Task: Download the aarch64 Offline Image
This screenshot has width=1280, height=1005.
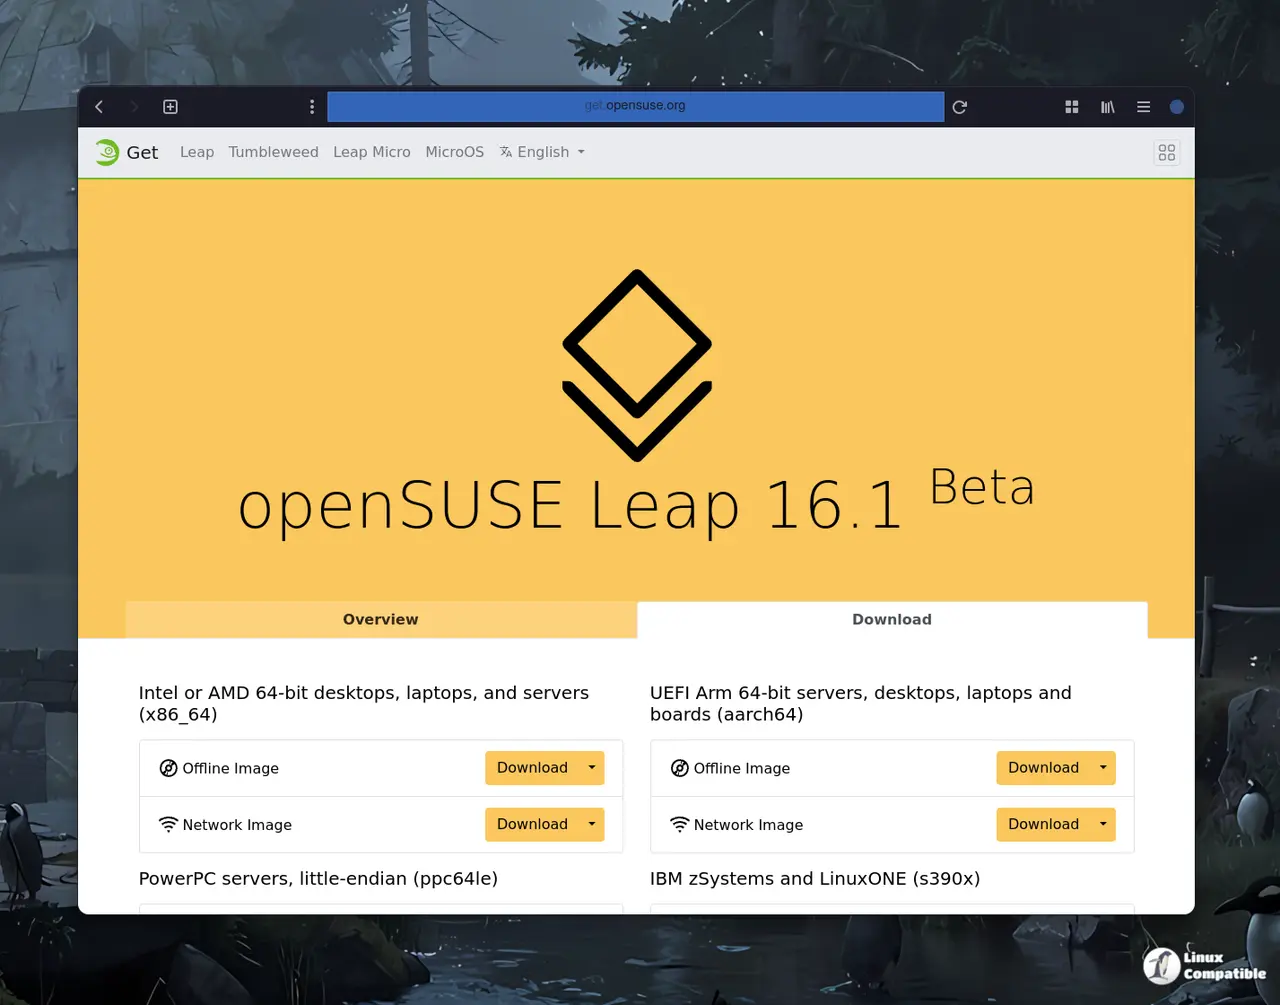Action: 1043,768
